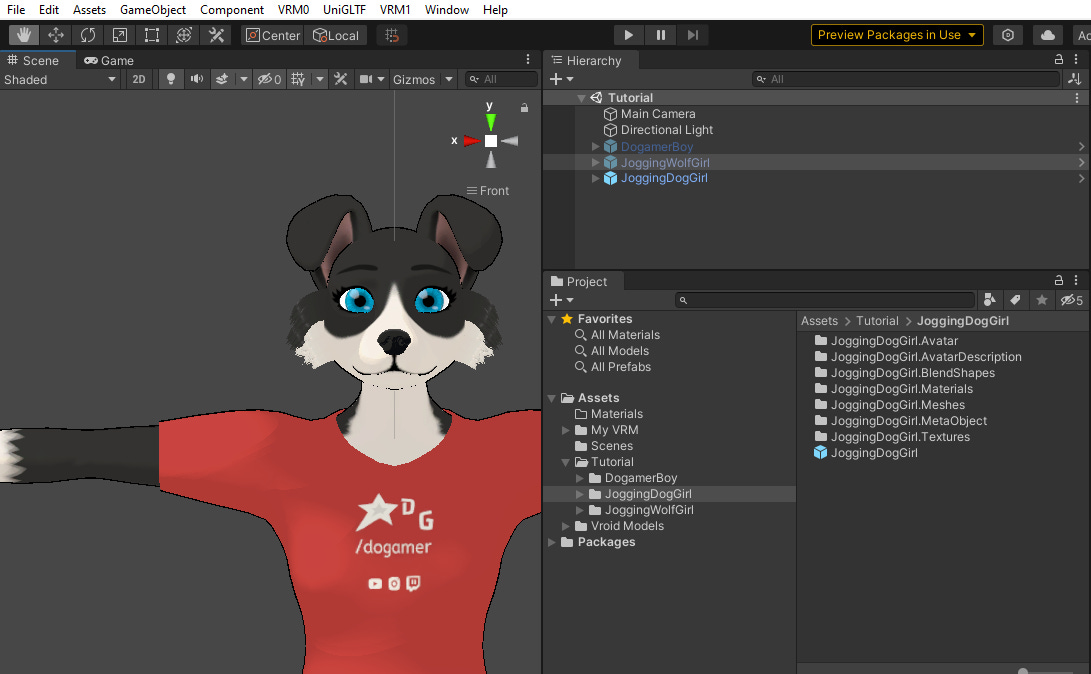
Task: Select the Scale tool
Action: tap(120, 35)
